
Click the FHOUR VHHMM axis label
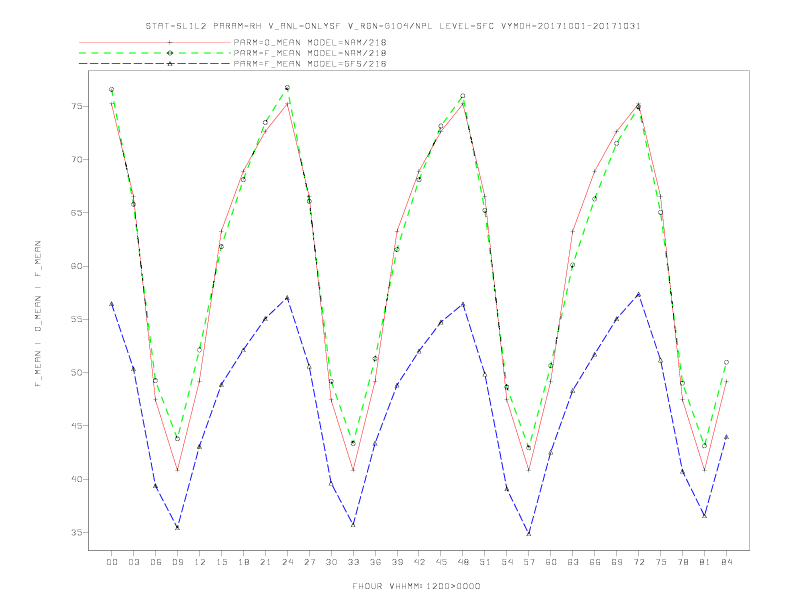(416, 586)
